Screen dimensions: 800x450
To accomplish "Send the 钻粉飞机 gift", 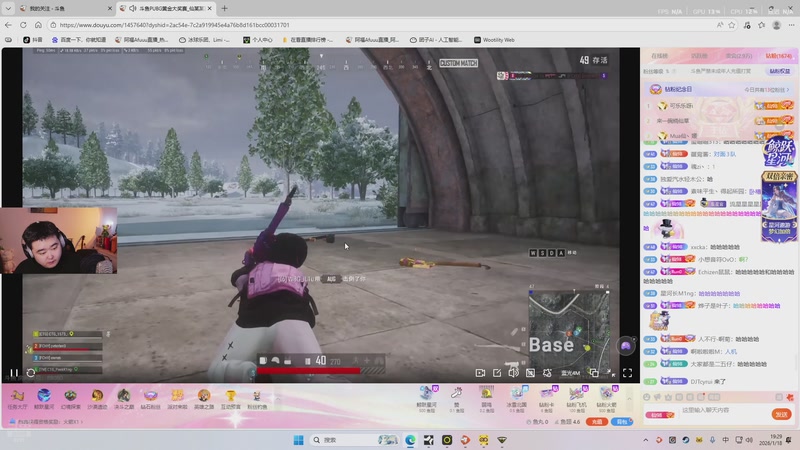I will click(x=577, y=398).
